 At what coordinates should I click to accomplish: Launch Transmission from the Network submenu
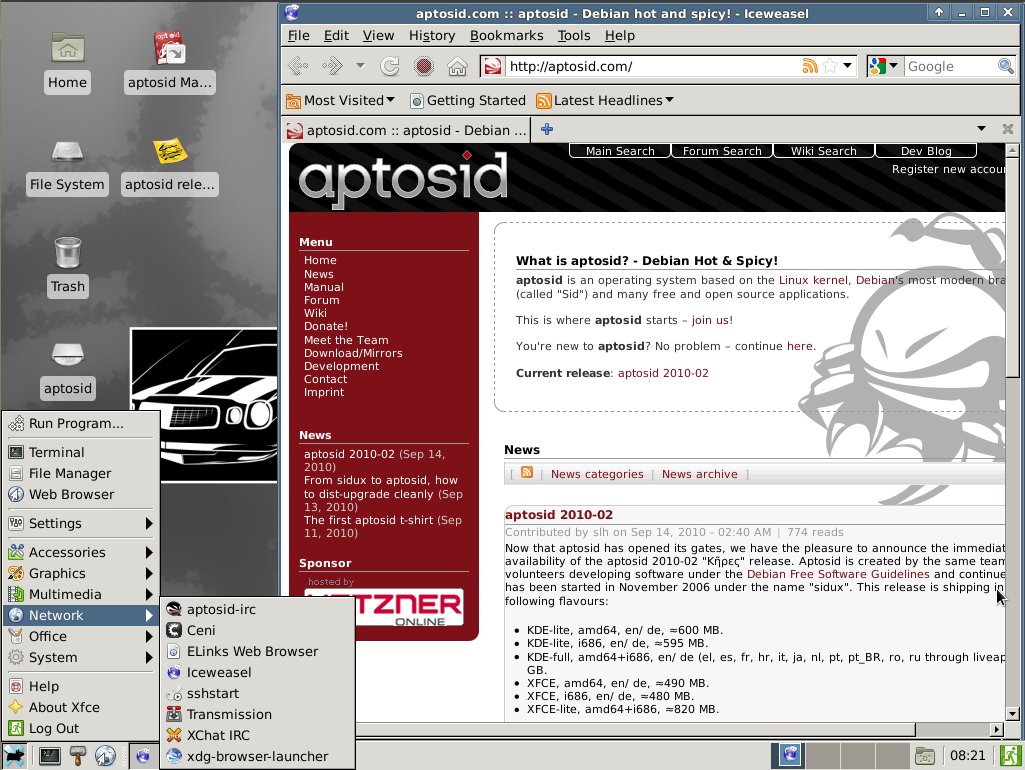coord(258,714)
